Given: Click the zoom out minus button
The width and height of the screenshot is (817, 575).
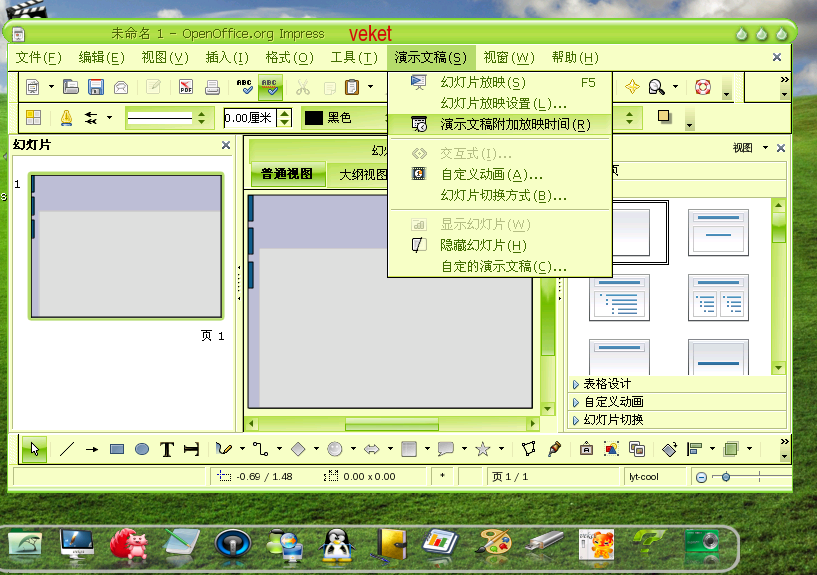Looking at the screenshot, I should coord(701,477).
